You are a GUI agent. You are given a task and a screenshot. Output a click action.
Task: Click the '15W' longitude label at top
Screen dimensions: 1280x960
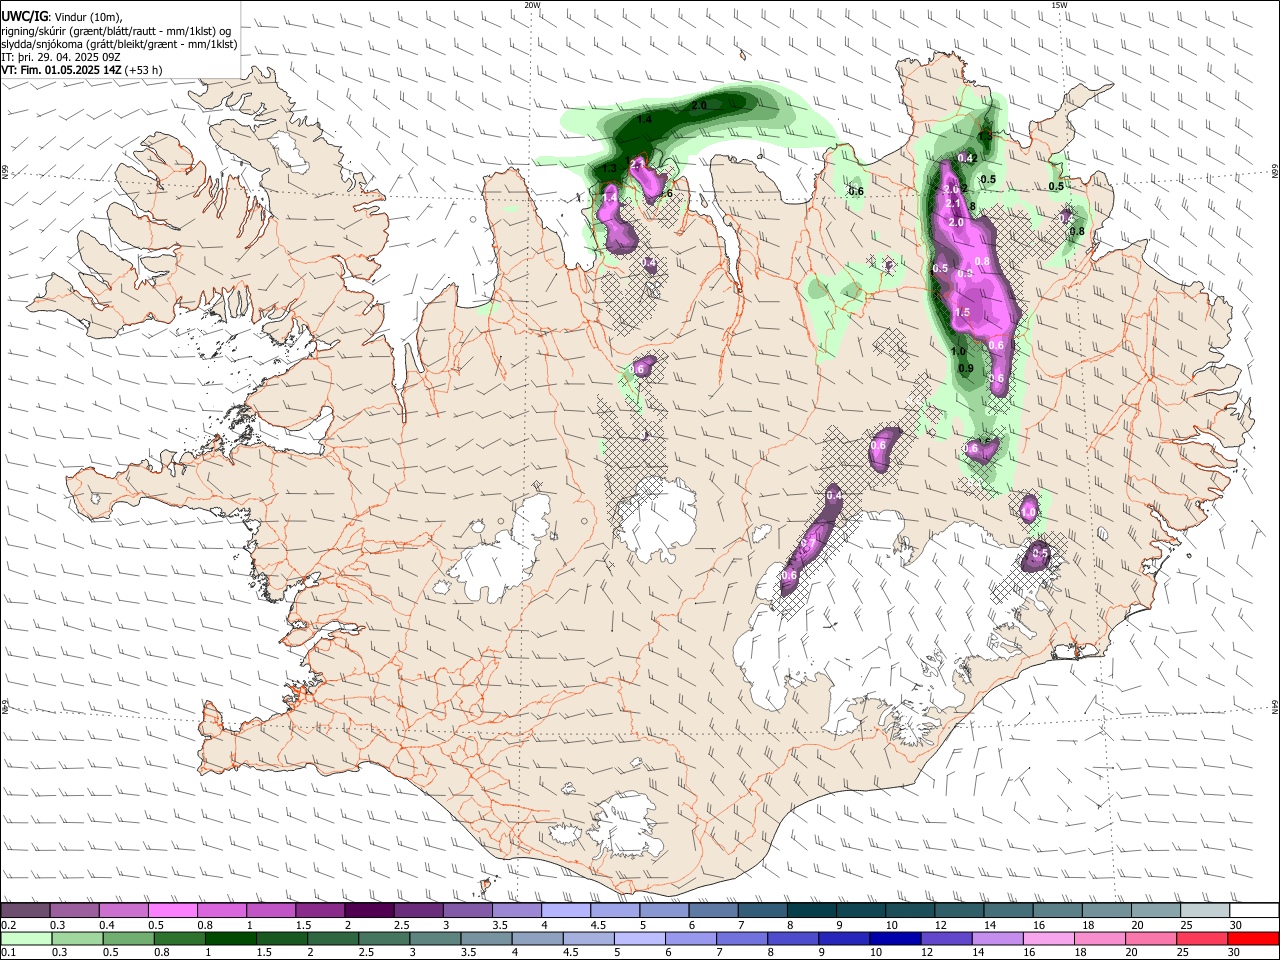(1059, 4)
